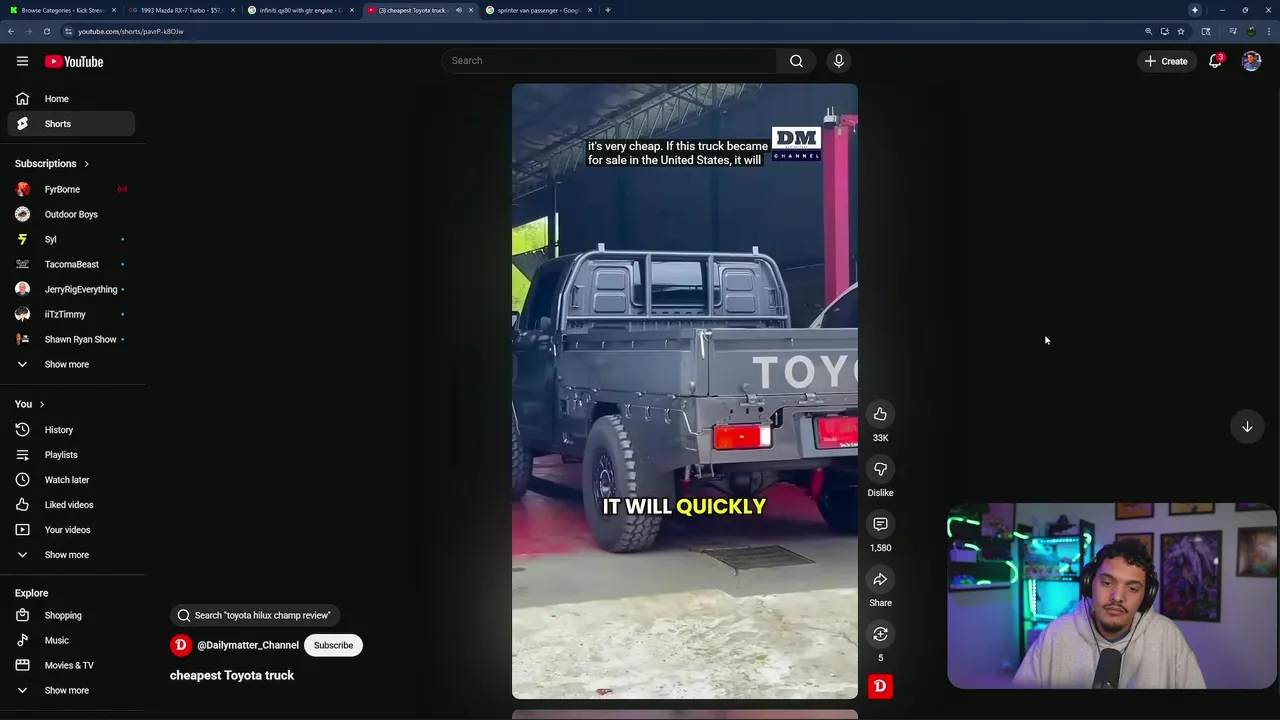Expand the You section chevron
The image size is (1280, 720).
click(41, 404)
